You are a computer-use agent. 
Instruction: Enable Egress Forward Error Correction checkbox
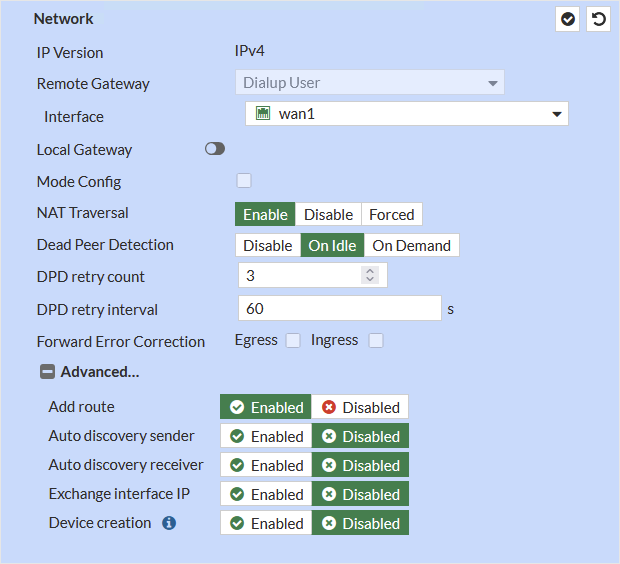coord(293,341)
